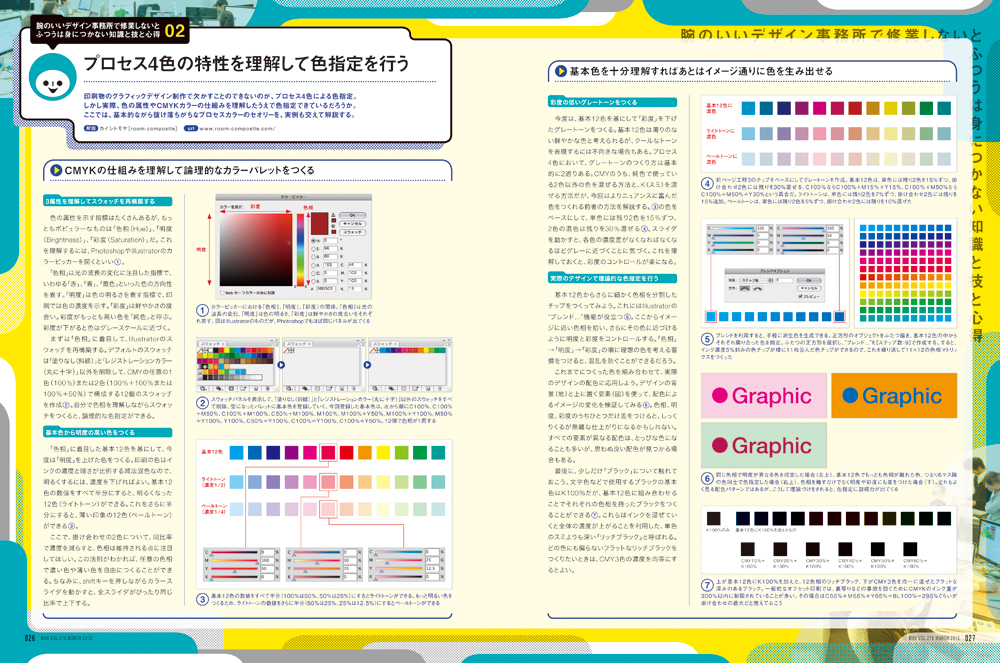This screenshot has width=1000, height=663.
Task: Select the K100%のみ black swatch
Action: pyautogui.click(x=713, y=518)
